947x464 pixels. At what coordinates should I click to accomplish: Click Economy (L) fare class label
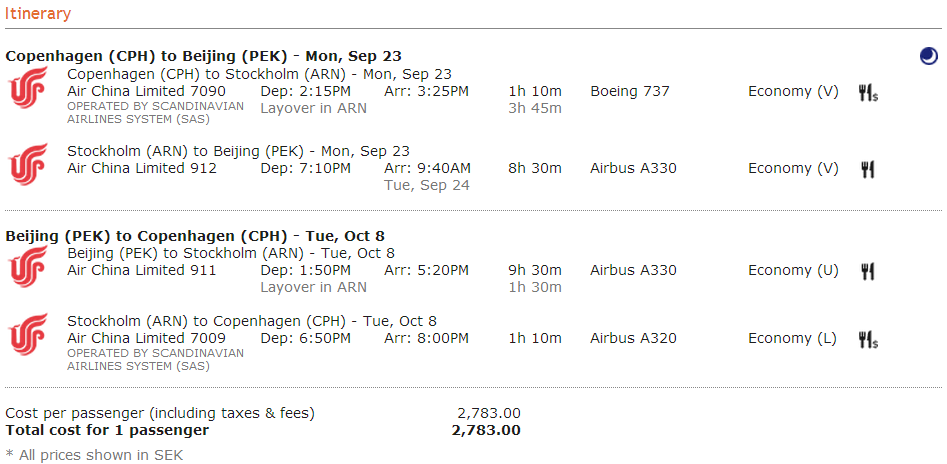click(792, 338)
